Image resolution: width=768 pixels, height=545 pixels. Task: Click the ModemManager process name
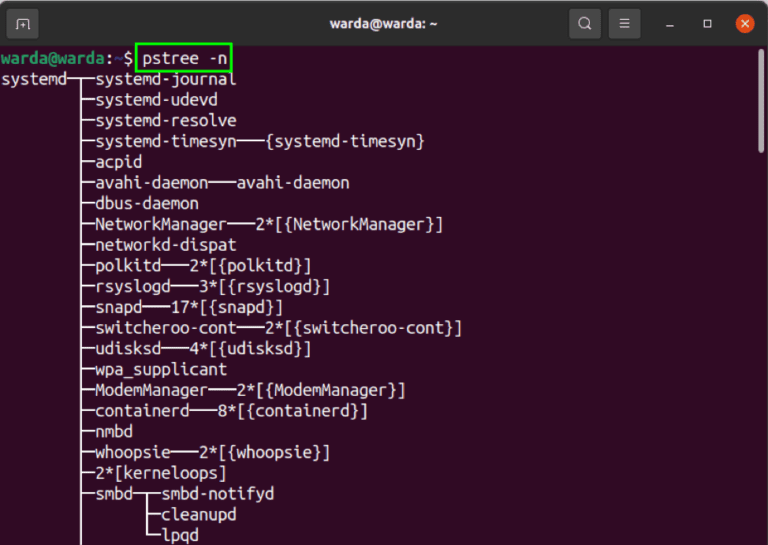coord(151,390)
